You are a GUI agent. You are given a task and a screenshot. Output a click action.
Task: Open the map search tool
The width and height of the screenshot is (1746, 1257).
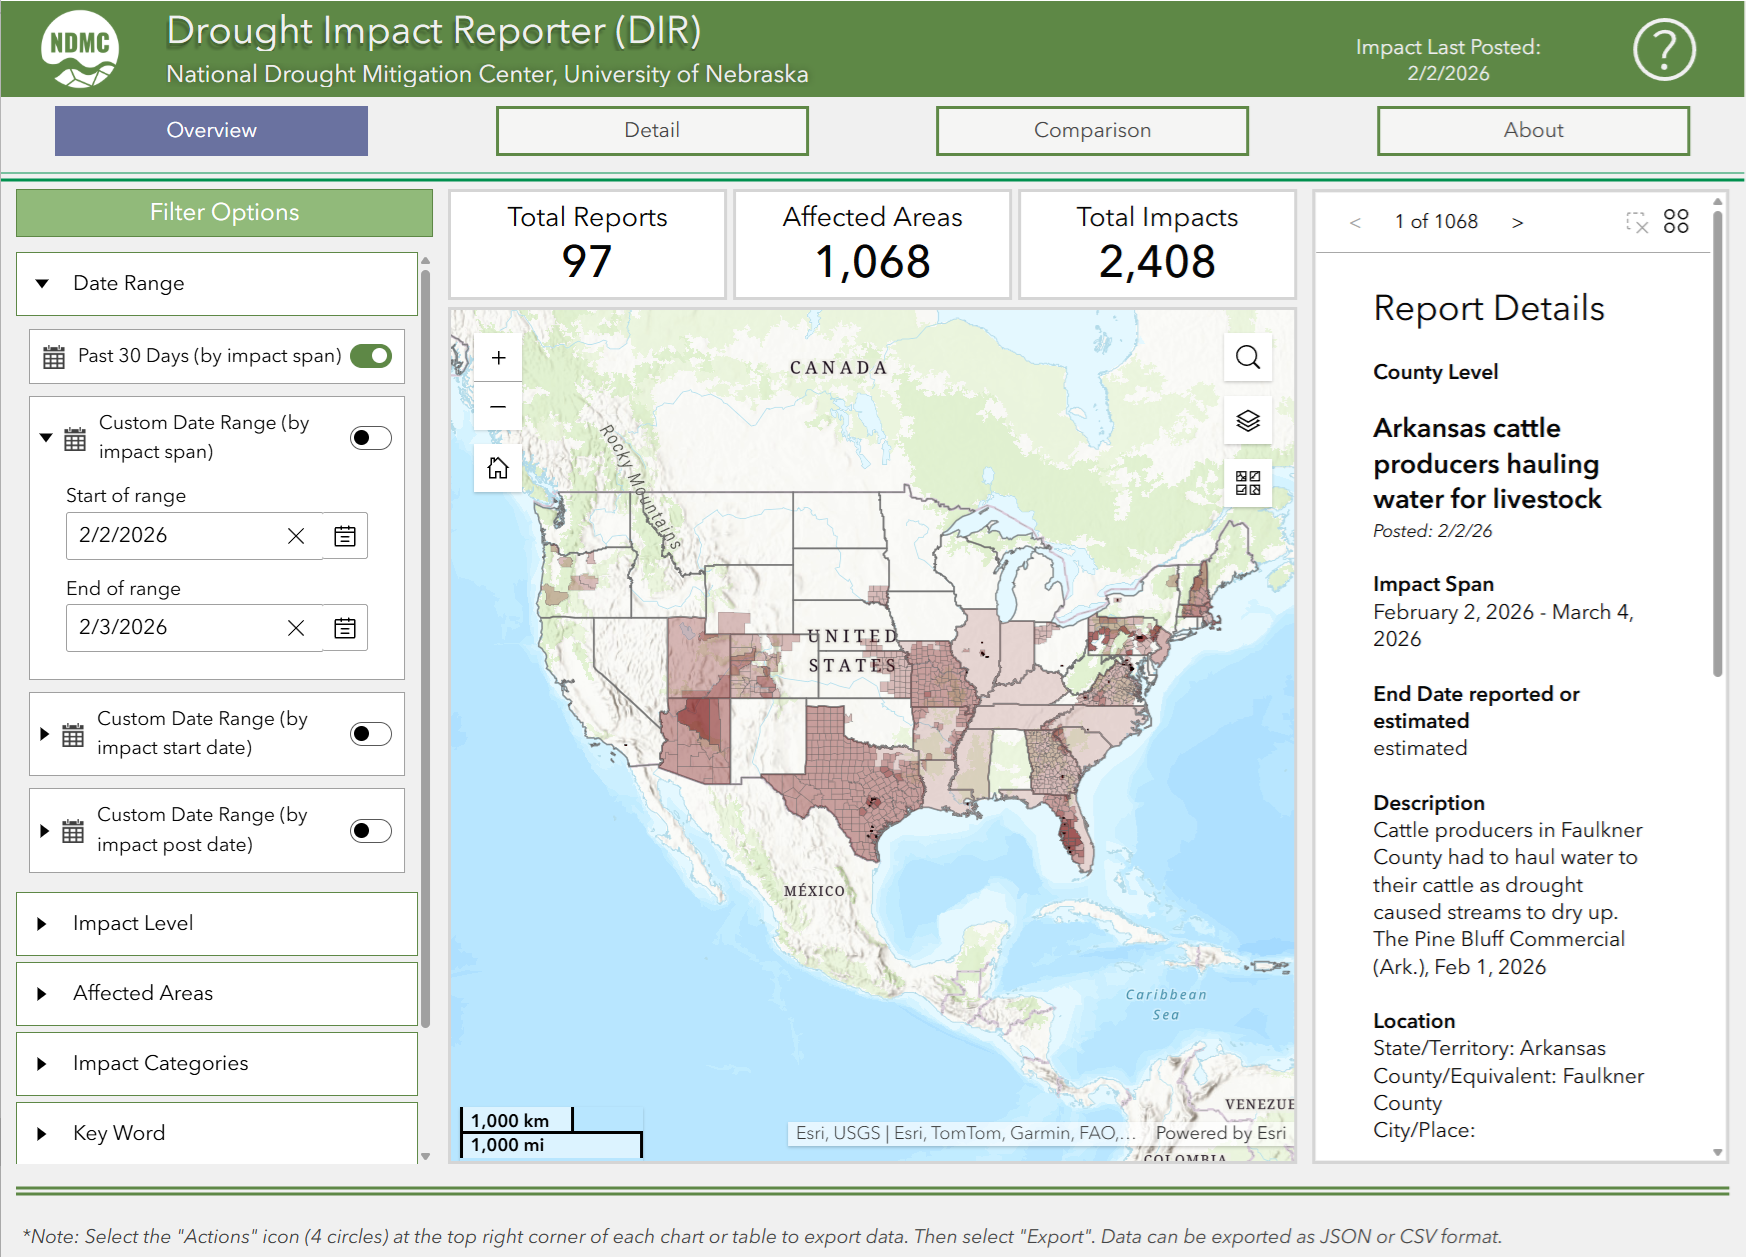(x=1247, y=357)
